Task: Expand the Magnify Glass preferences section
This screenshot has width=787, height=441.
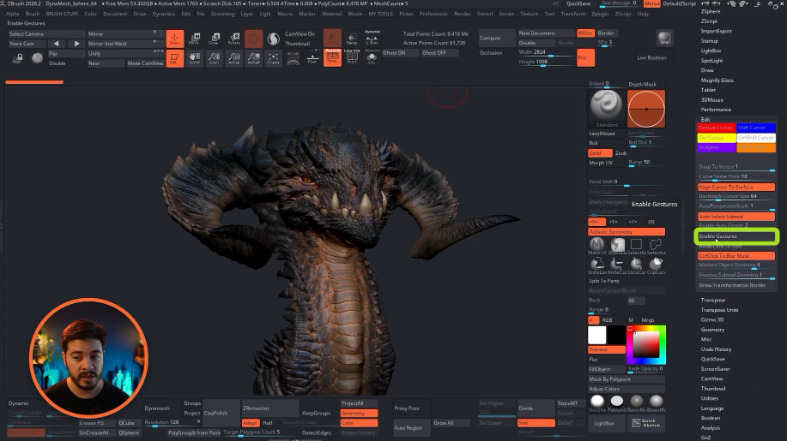Action: click(717, 80)
